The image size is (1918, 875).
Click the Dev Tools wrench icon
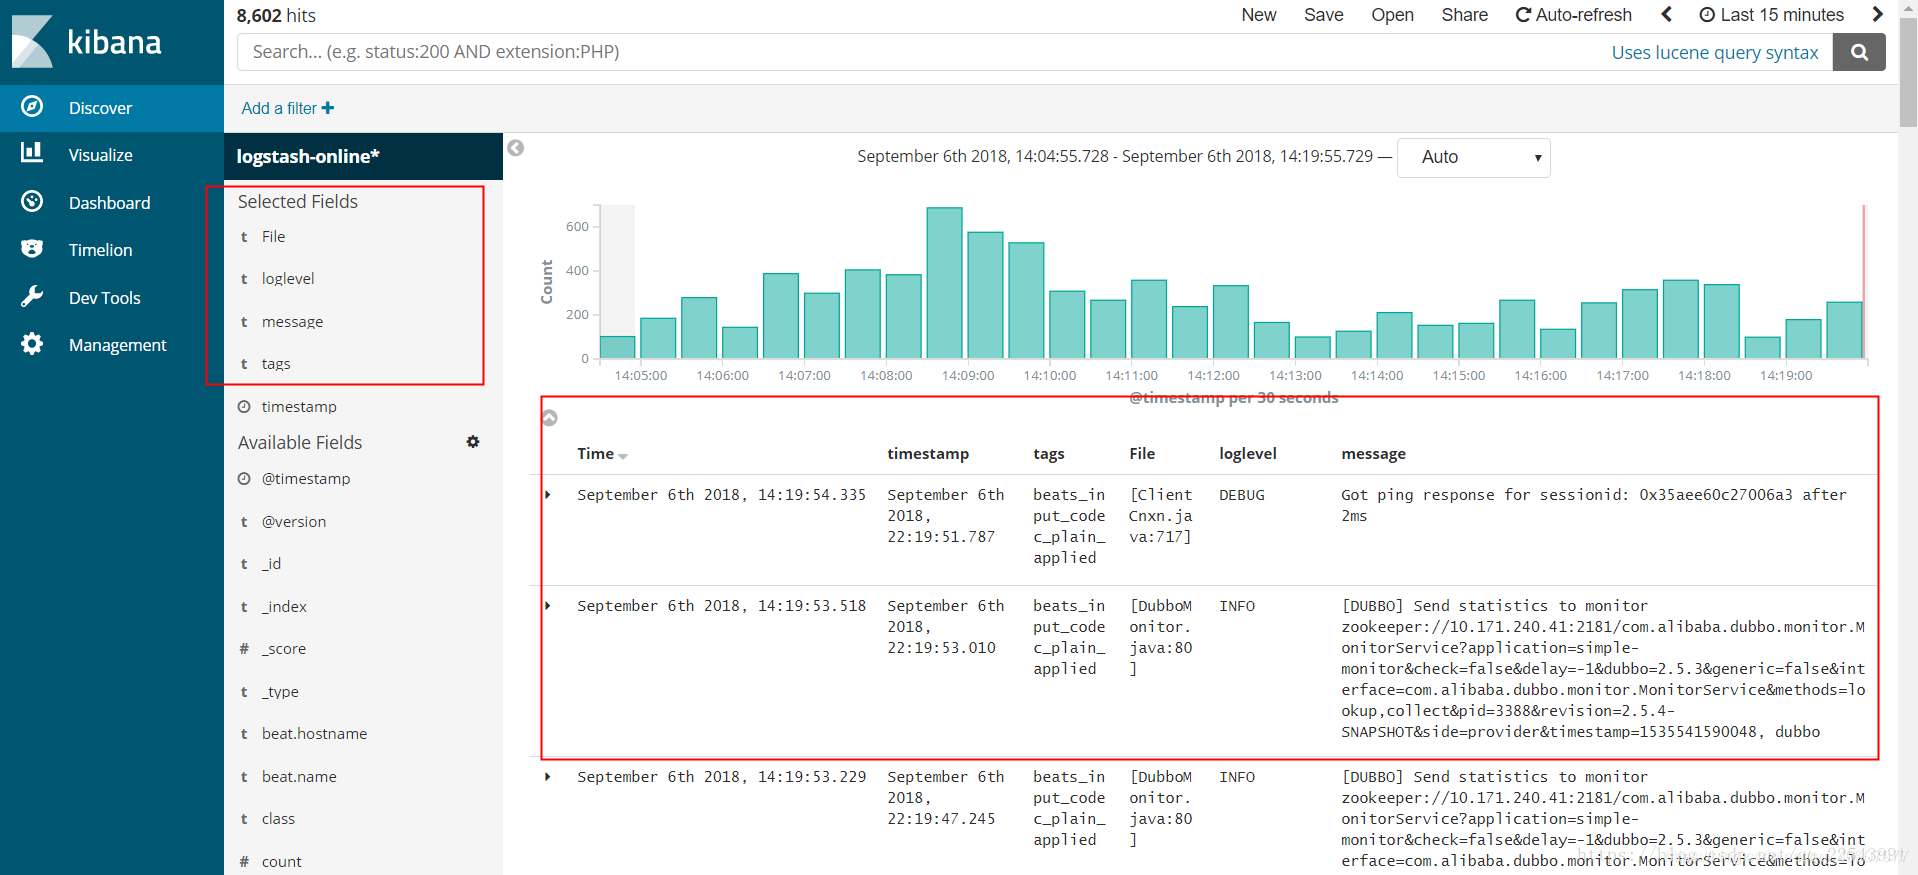pyautogui.click(x=32, y=296)
